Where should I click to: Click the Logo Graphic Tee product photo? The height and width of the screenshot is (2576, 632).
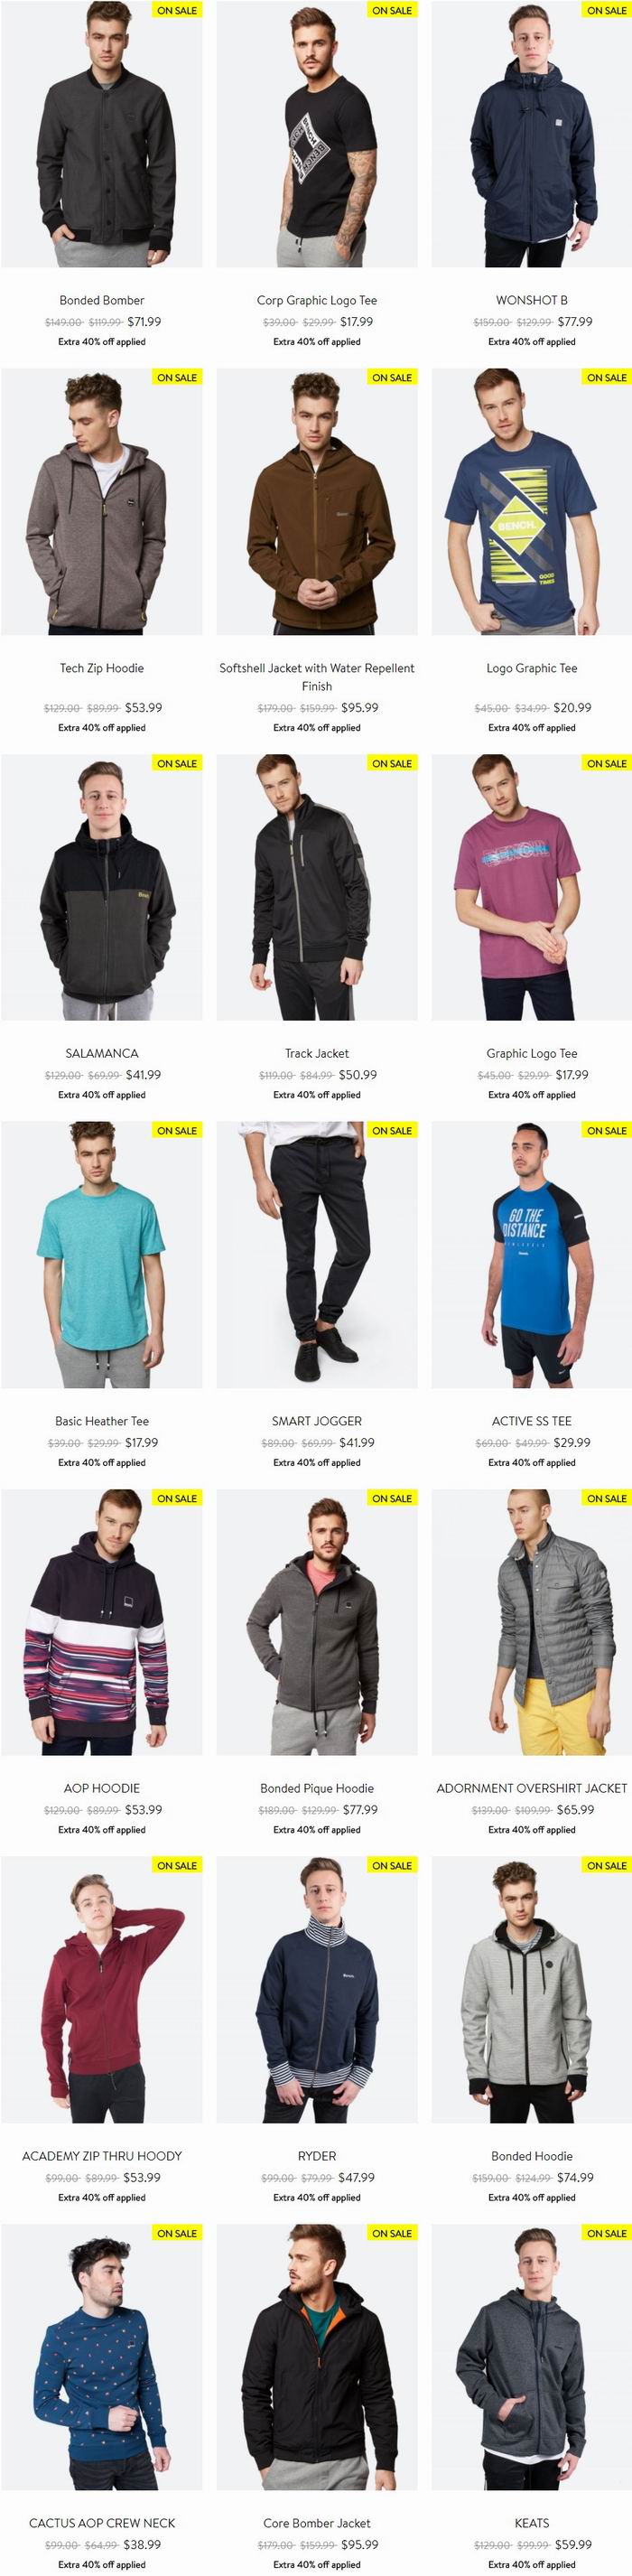(532, 502)
